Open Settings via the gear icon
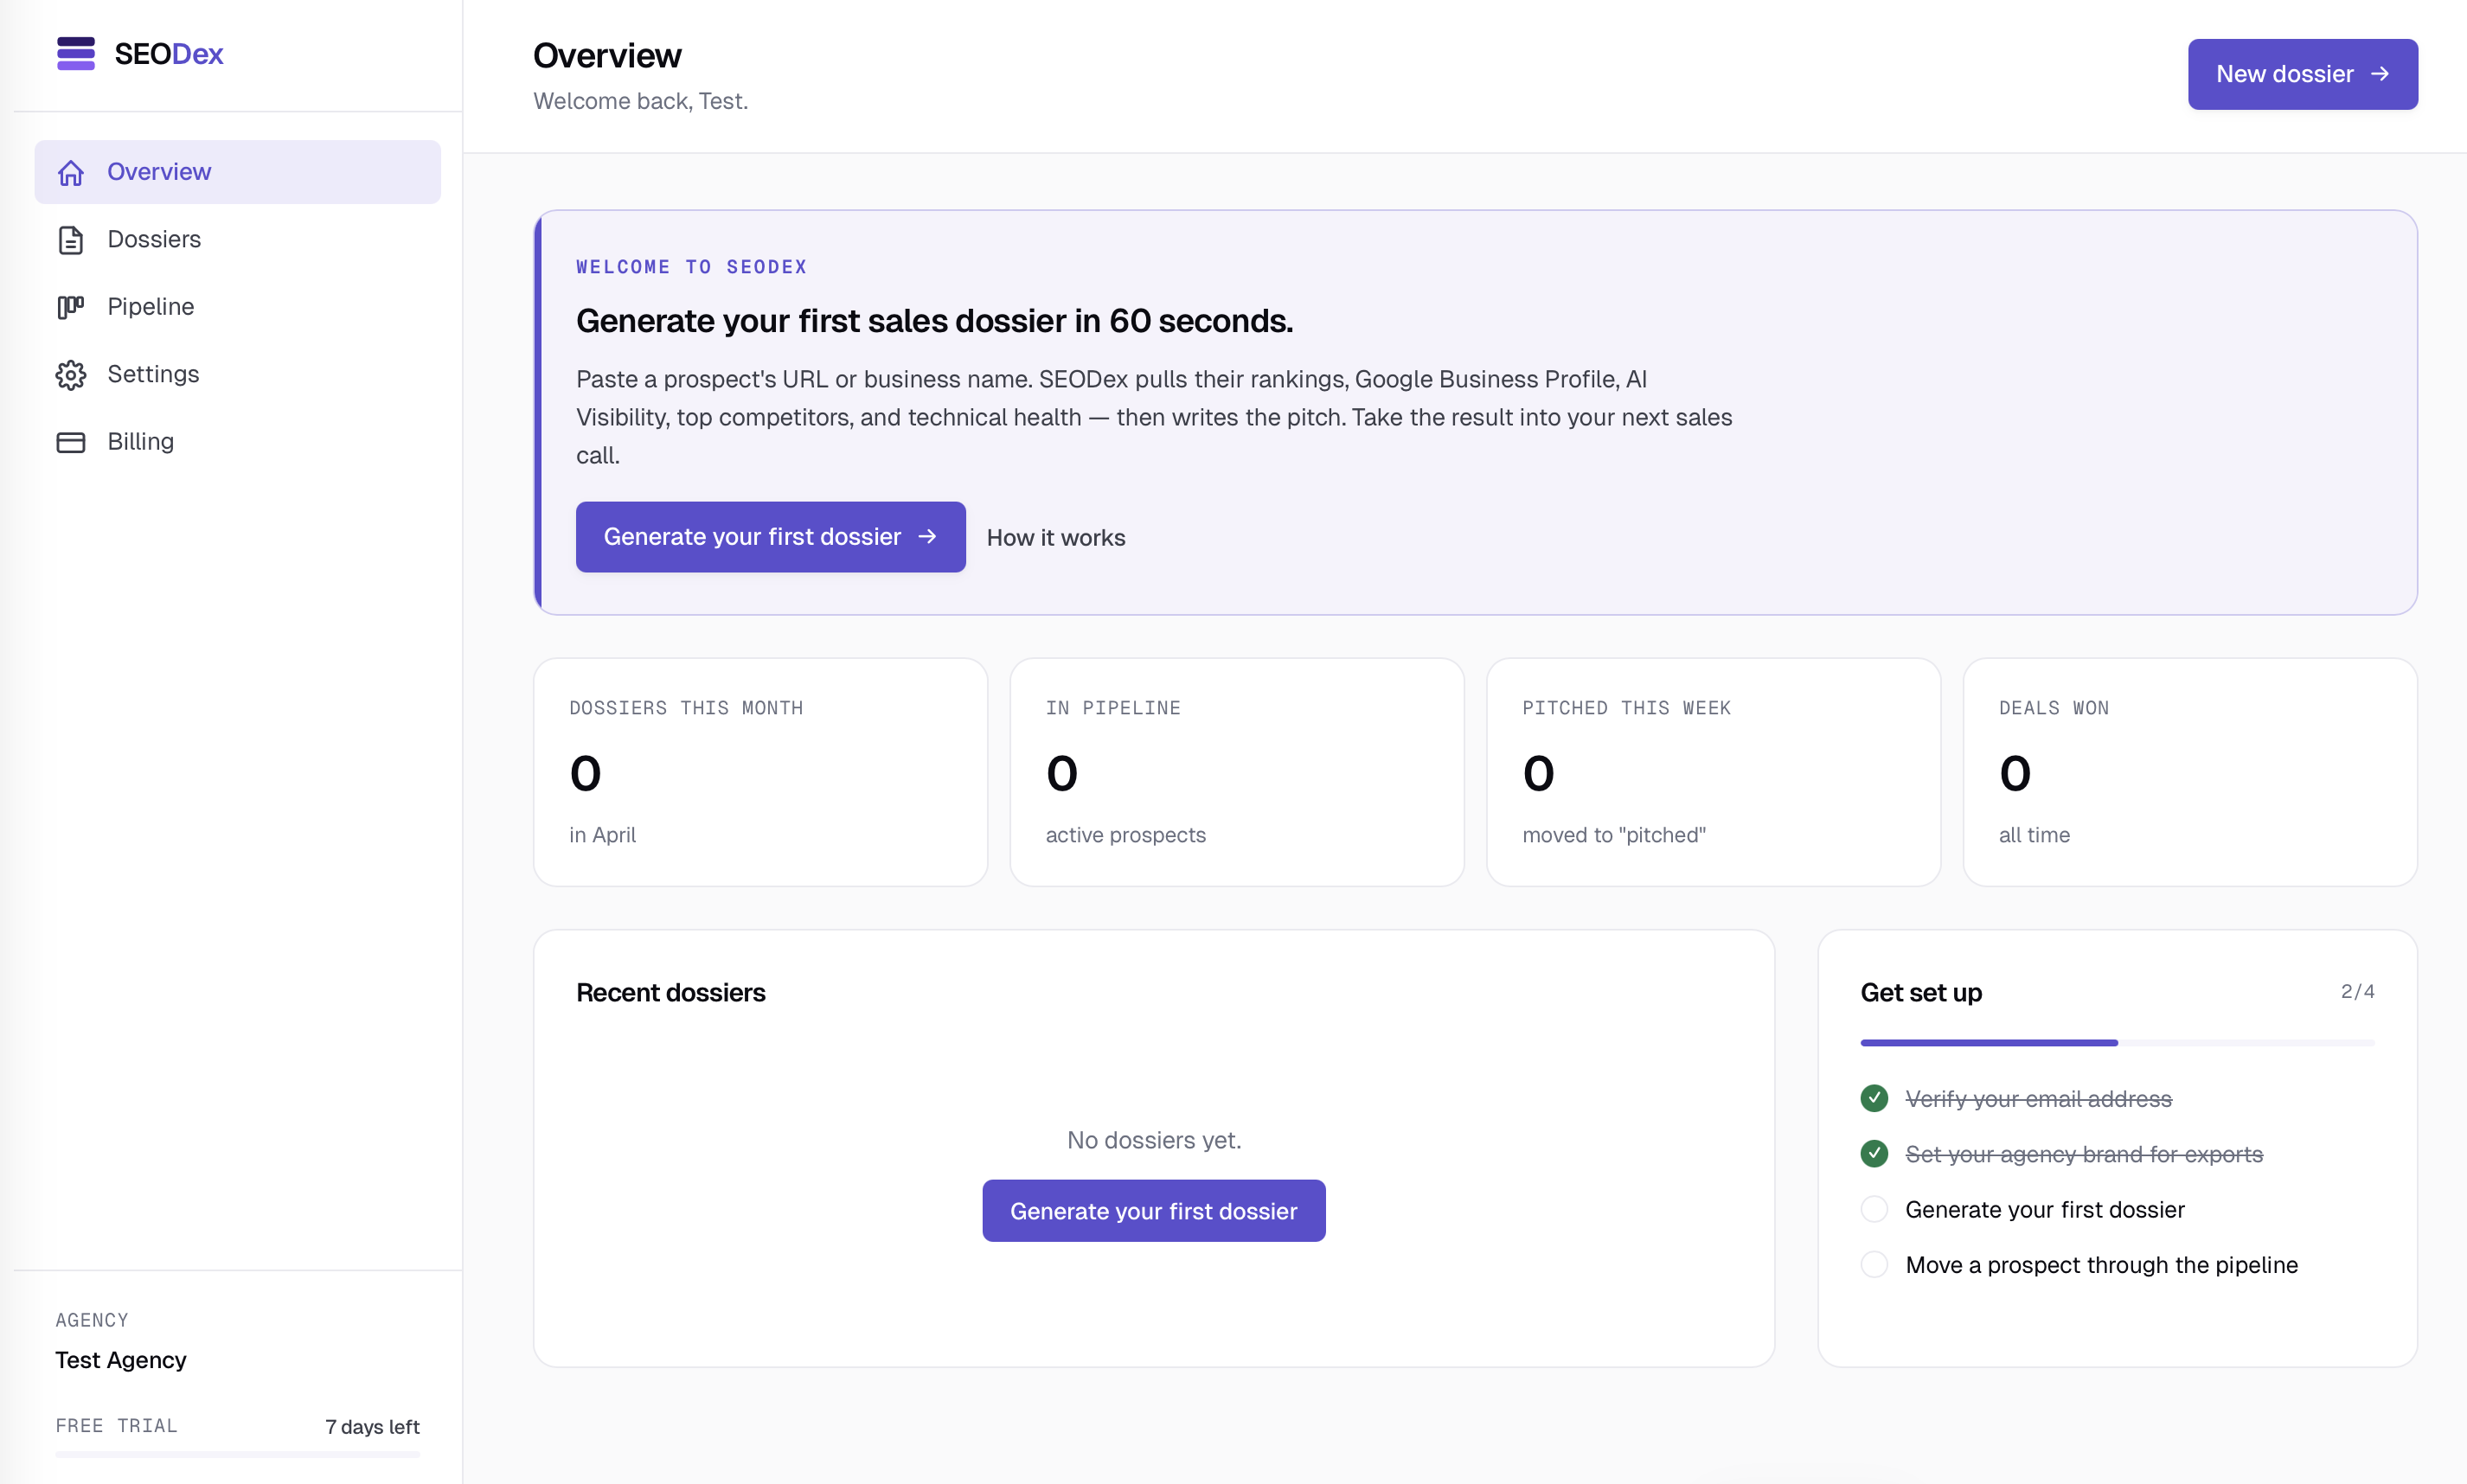2467x1484 pixels. click(70, 373)
